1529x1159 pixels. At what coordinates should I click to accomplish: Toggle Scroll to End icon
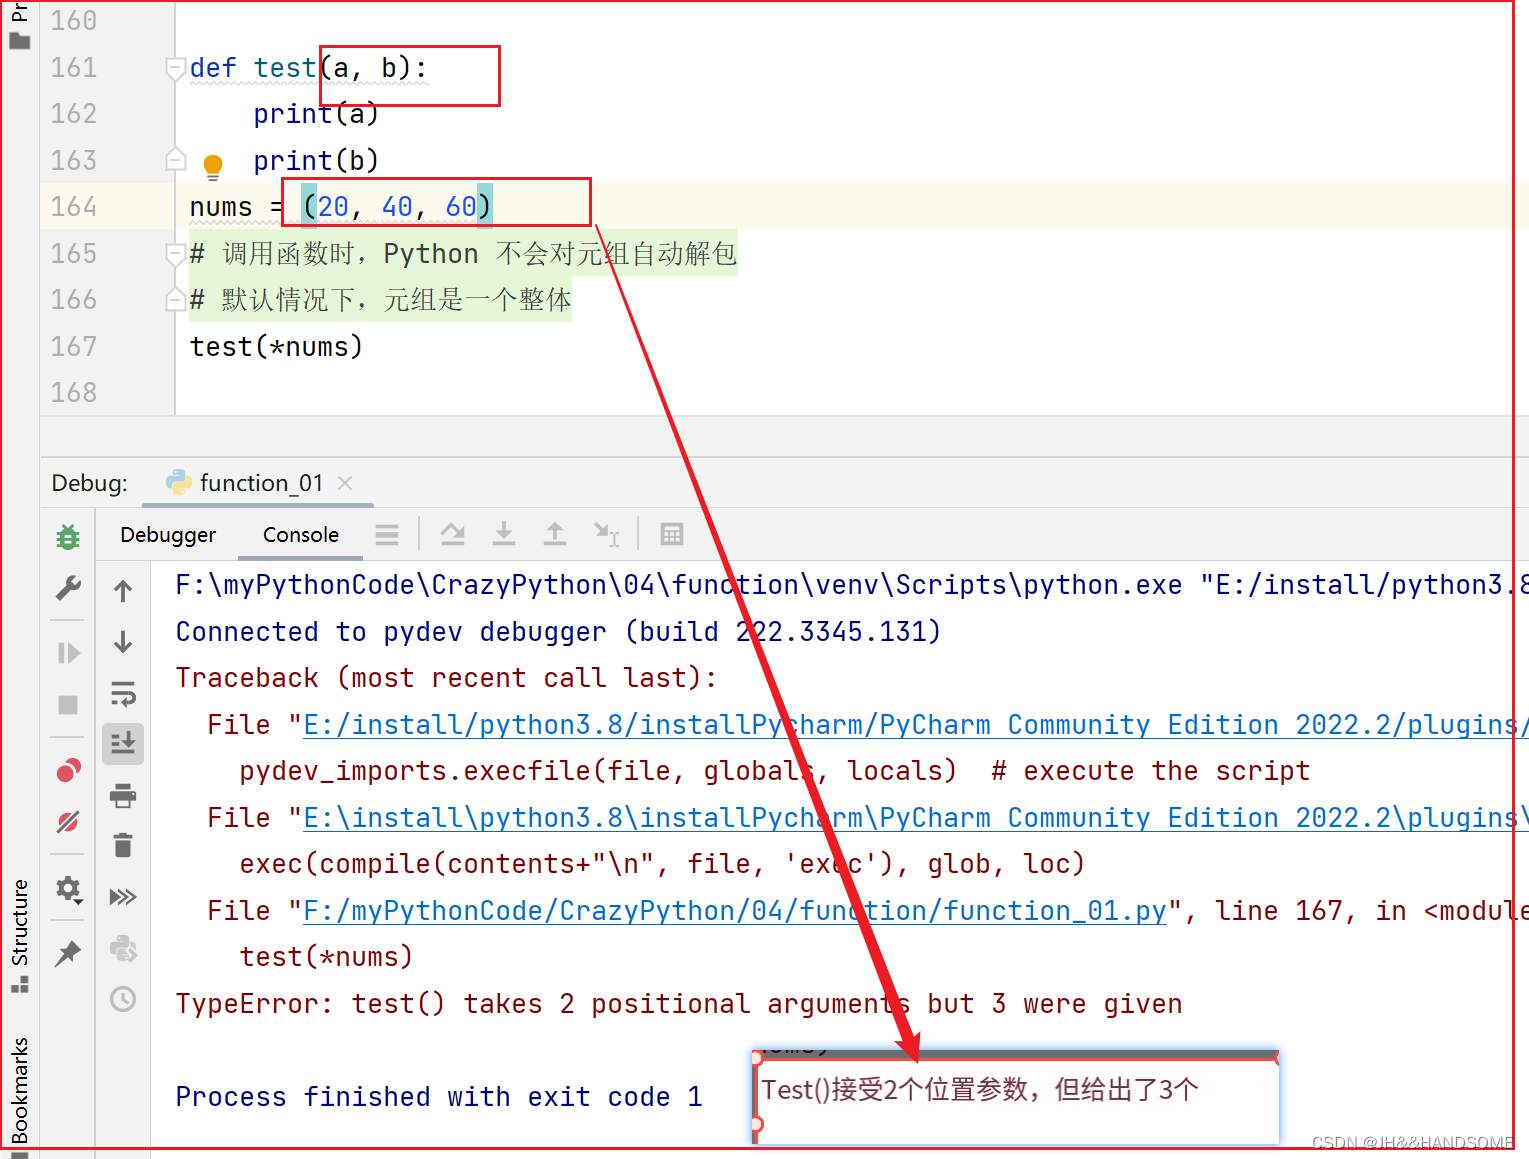[x=123, y=743]
